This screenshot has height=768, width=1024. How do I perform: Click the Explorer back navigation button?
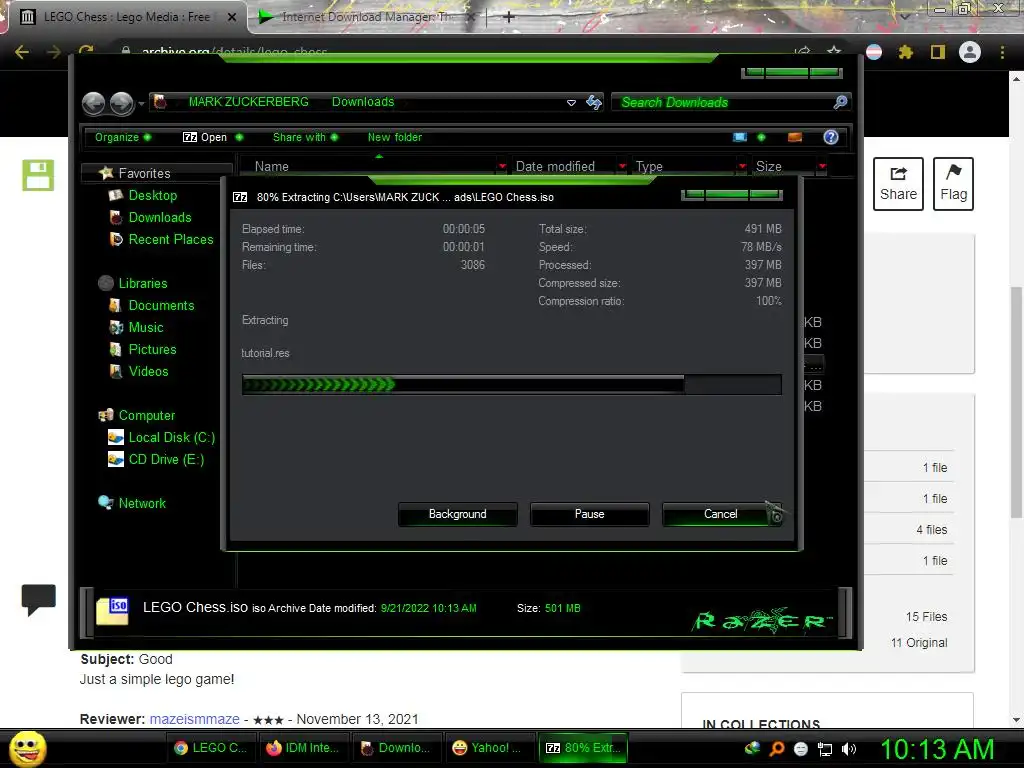pyautogui.click(x=93, y=103)
